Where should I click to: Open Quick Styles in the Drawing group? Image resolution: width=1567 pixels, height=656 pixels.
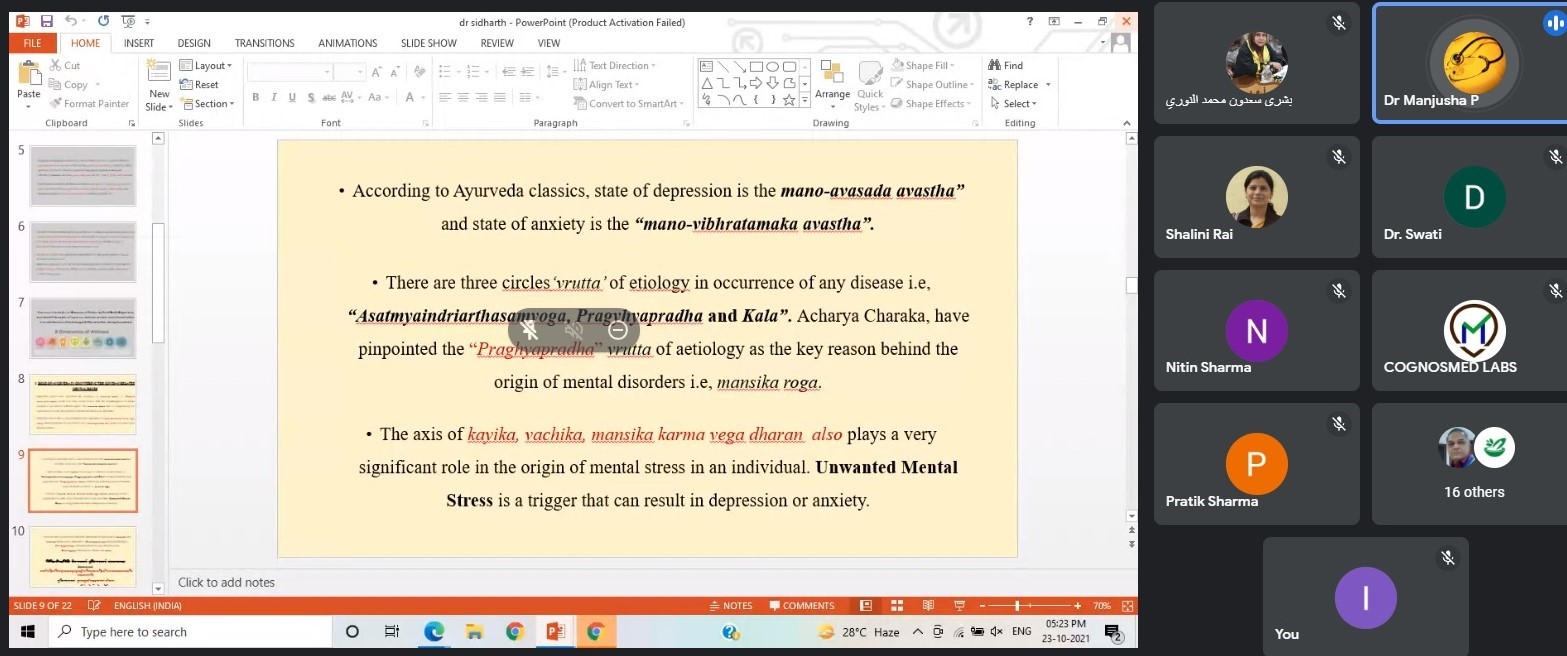[870, 85]
